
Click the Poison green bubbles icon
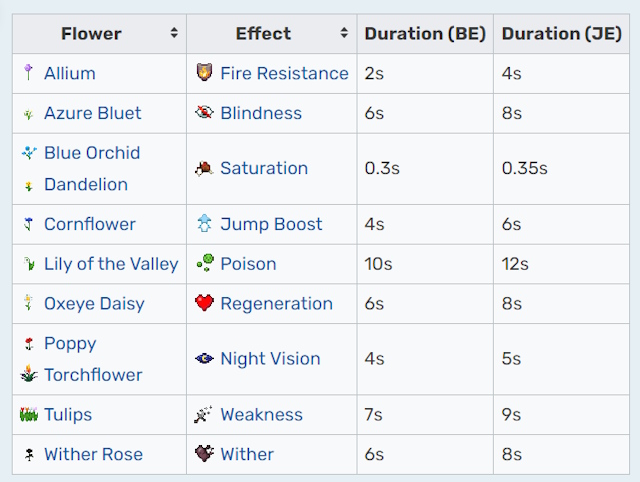[x=205, y=263]
